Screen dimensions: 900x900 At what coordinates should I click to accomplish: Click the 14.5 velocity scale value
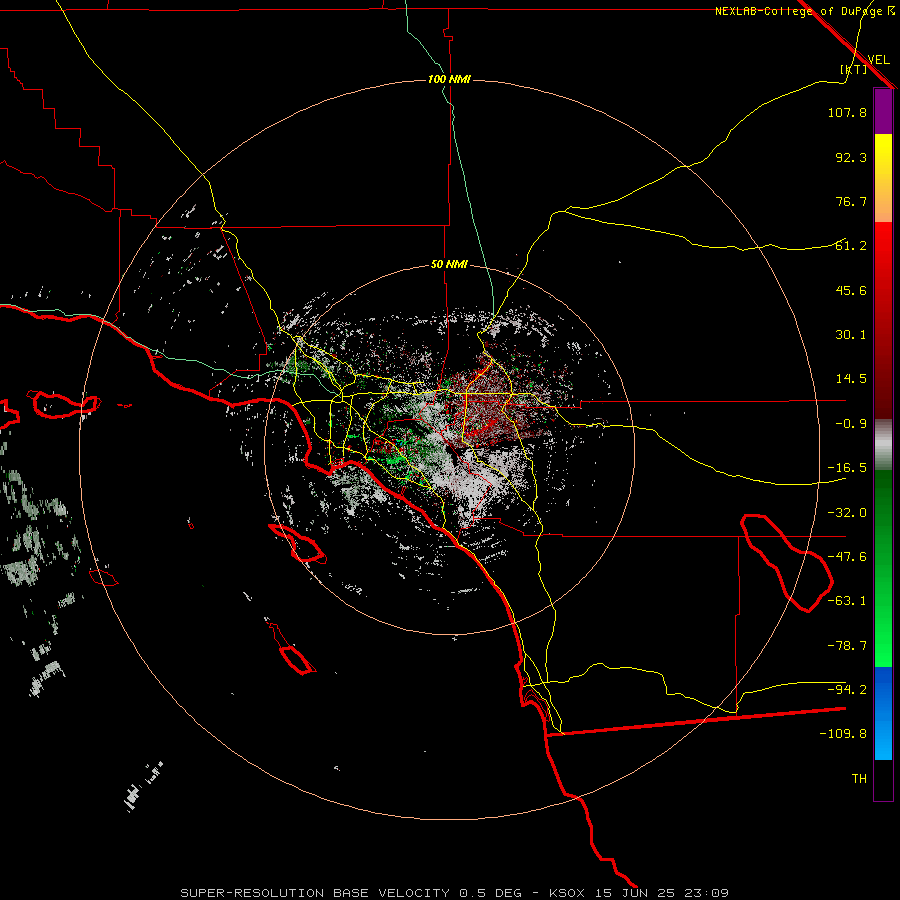[851, 379]
